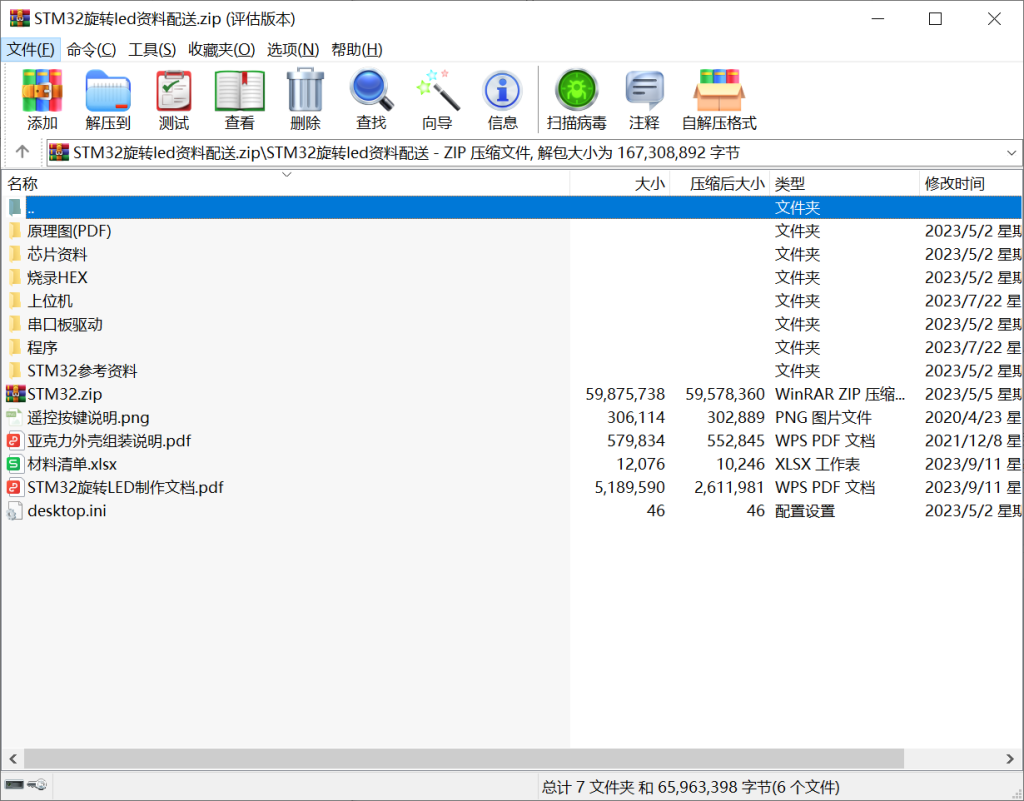The image size is (1024, 801).
Task: Open the 选项(N) menu
Action: click(x=293, y=50)
